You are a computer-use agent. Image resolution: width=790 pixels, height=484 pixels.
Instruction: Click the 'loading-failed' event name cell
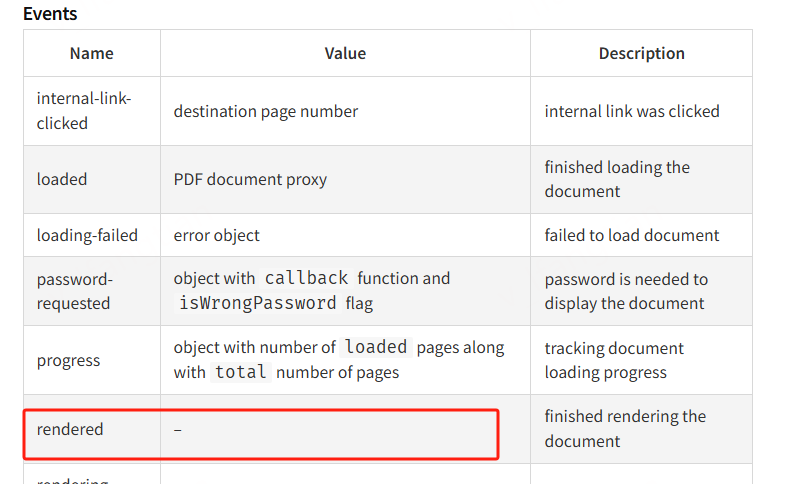(x=92, y=235)
